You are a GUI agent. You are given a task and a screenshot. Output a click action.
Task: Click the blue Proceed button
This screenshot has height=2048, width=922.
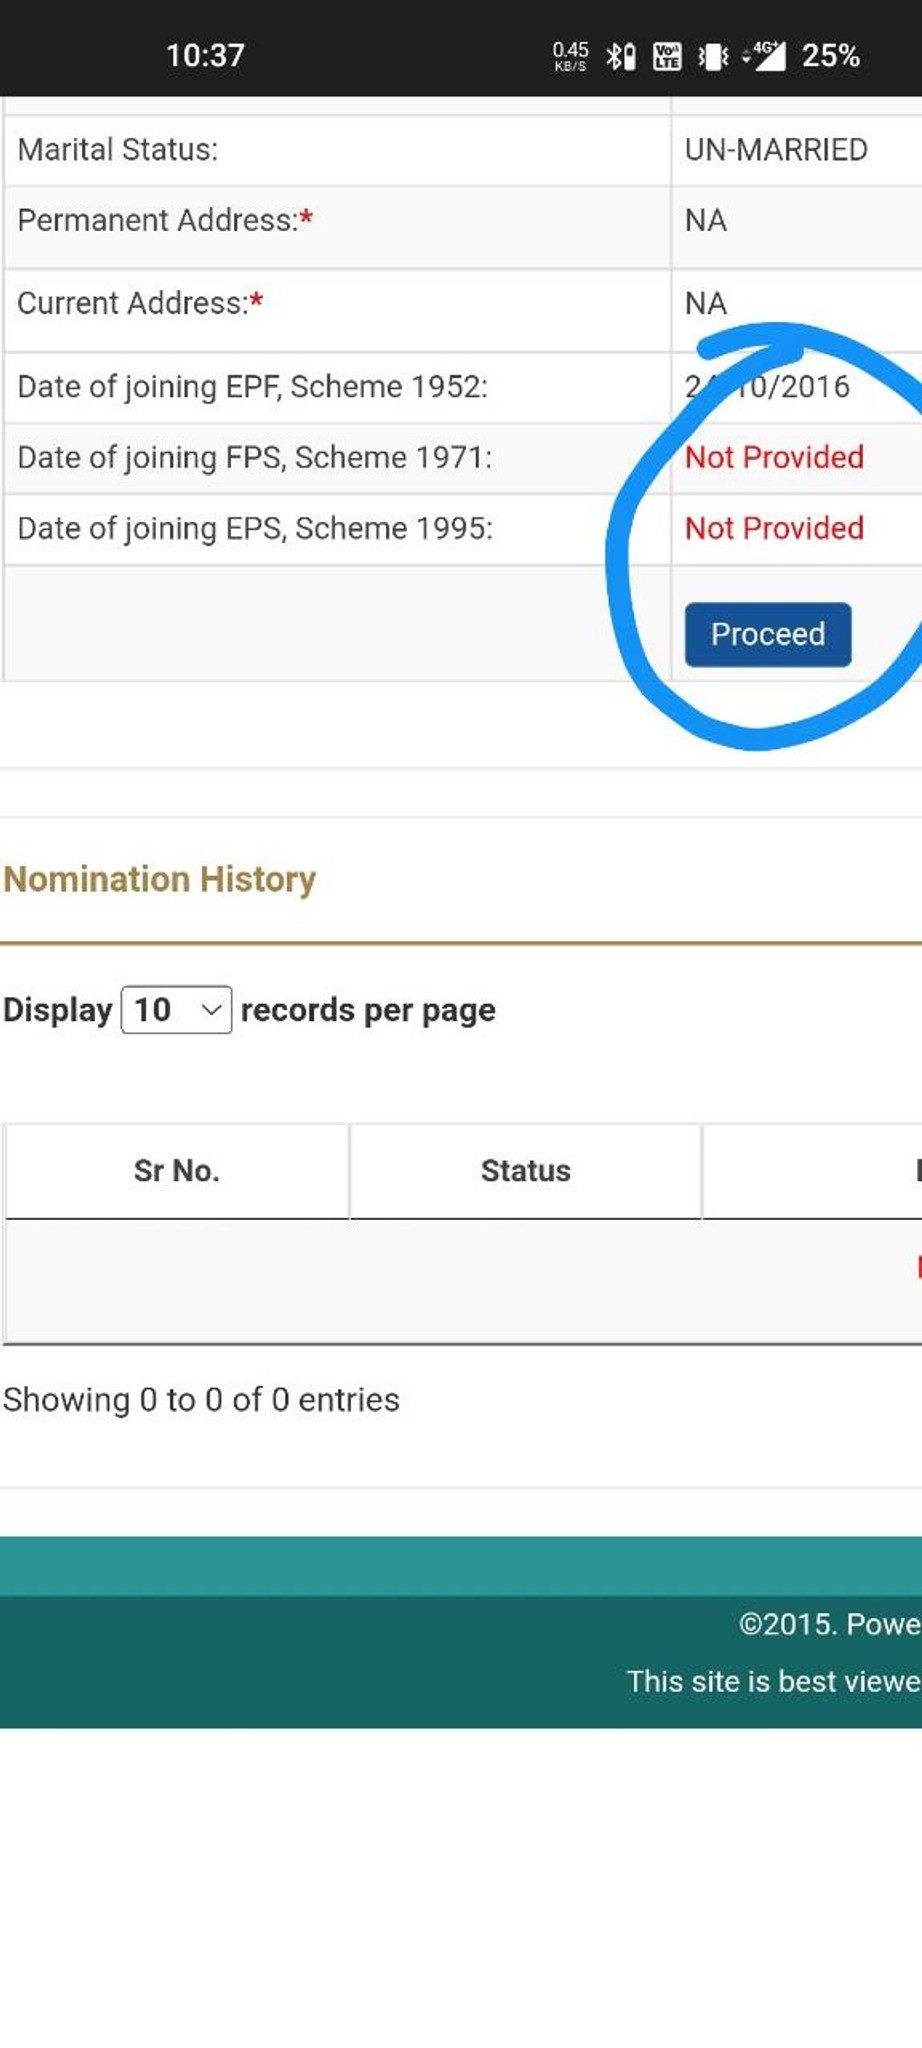[767, 634]
